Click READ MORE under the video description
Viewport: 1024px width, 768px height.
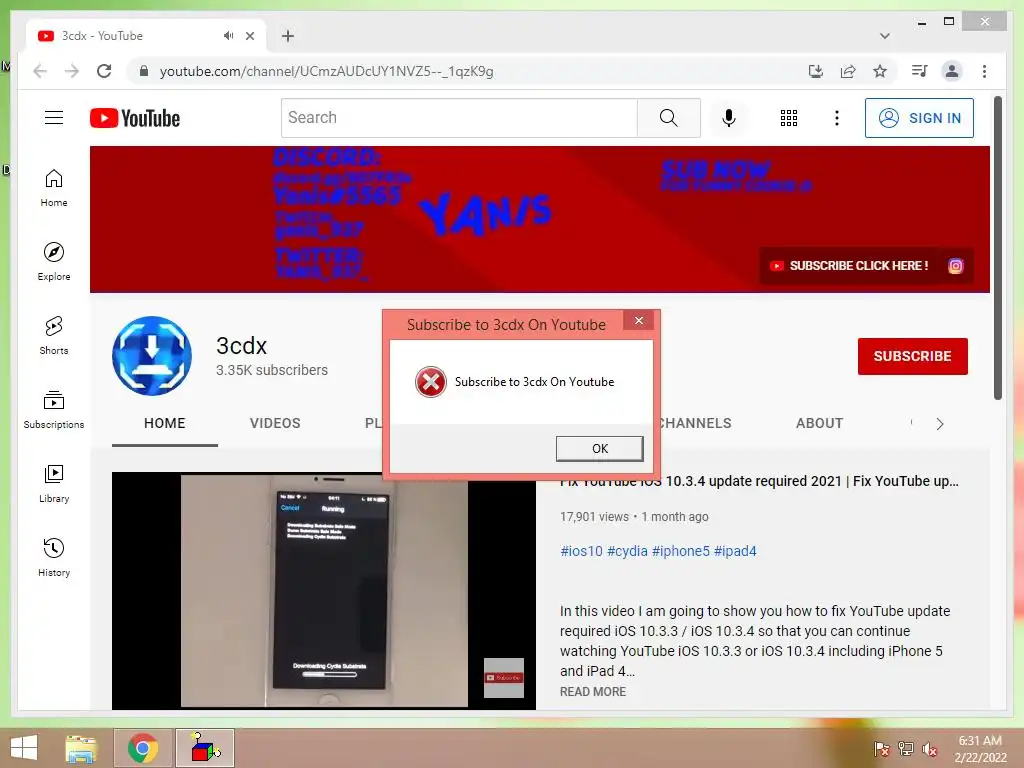tap(592, 692)
